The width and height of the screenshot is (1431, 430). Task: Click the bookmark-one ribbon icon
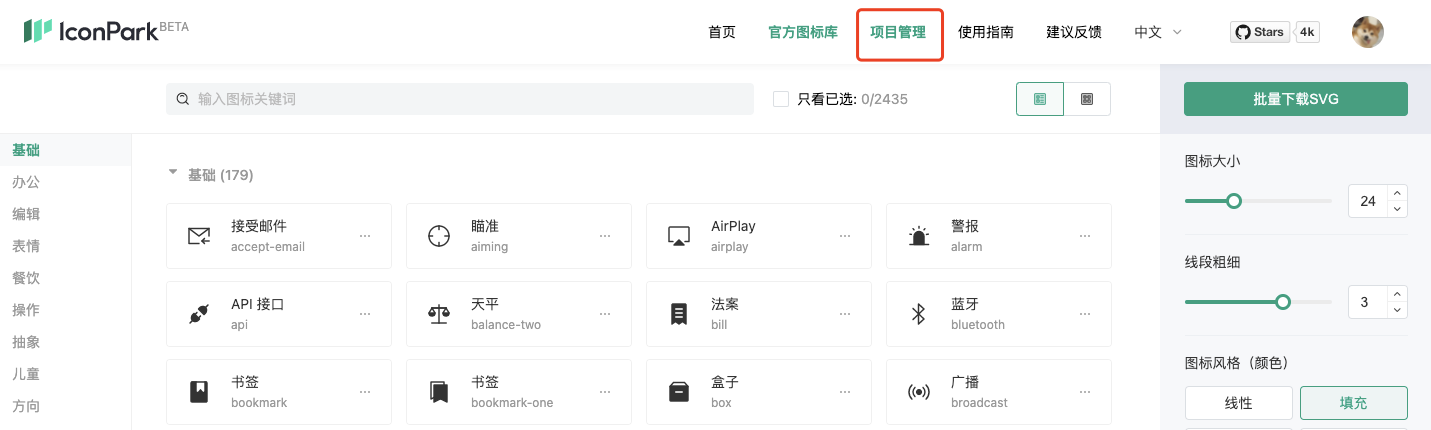coord(439,392)
